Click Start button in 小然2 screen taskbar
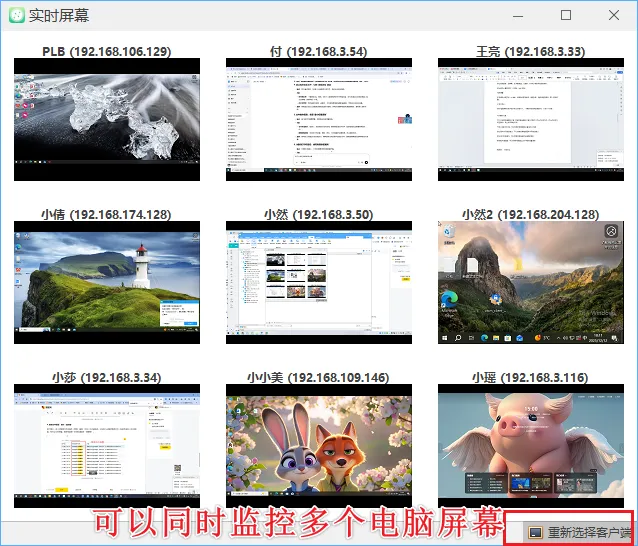 pos(445,338)
